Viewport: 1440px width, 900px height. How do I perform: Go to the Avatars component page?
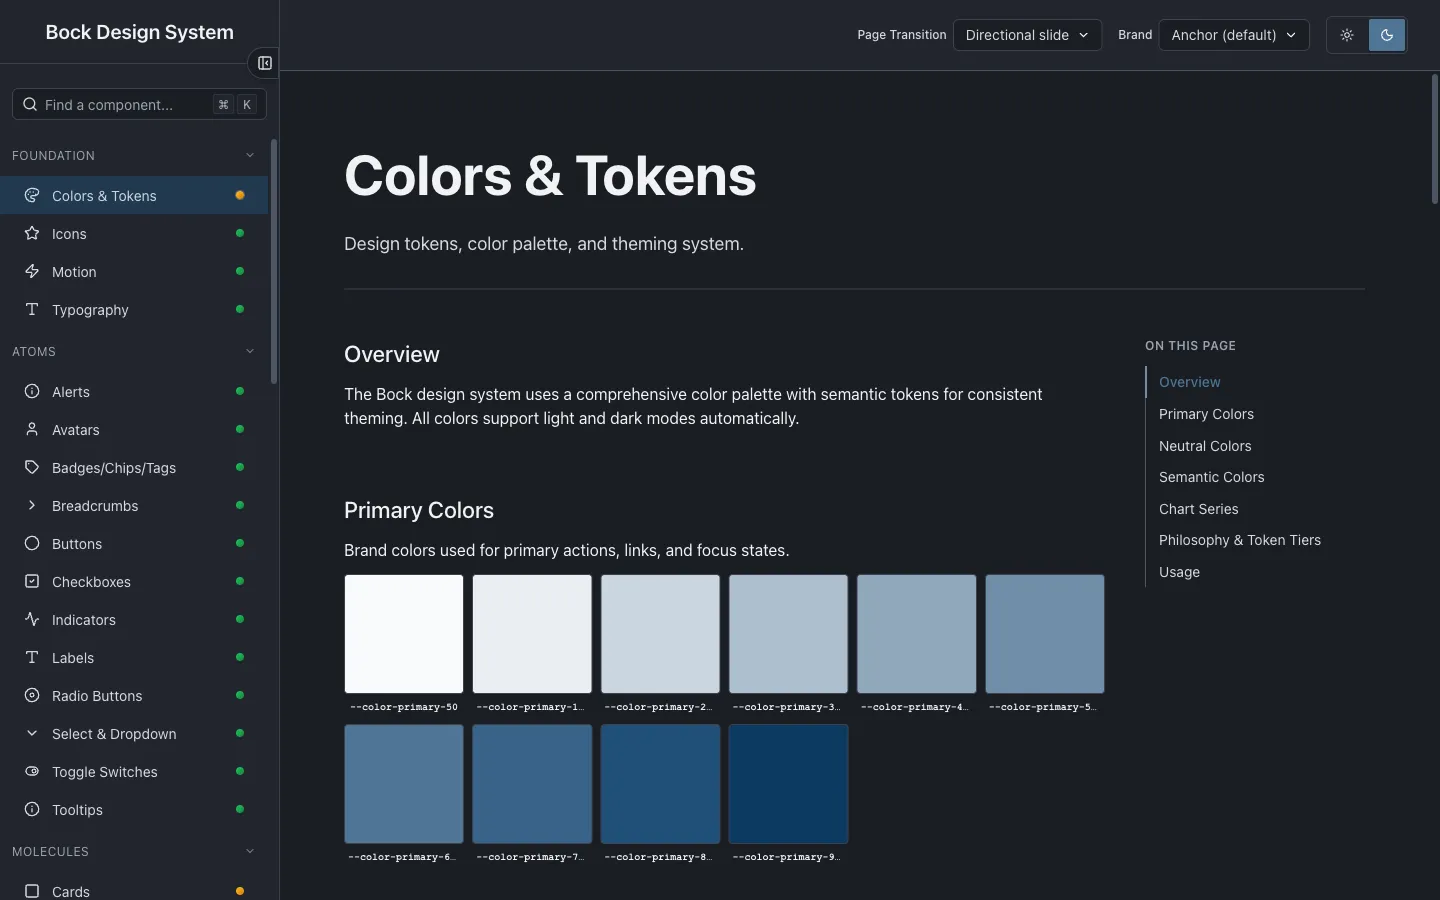(x=134, y=429)
